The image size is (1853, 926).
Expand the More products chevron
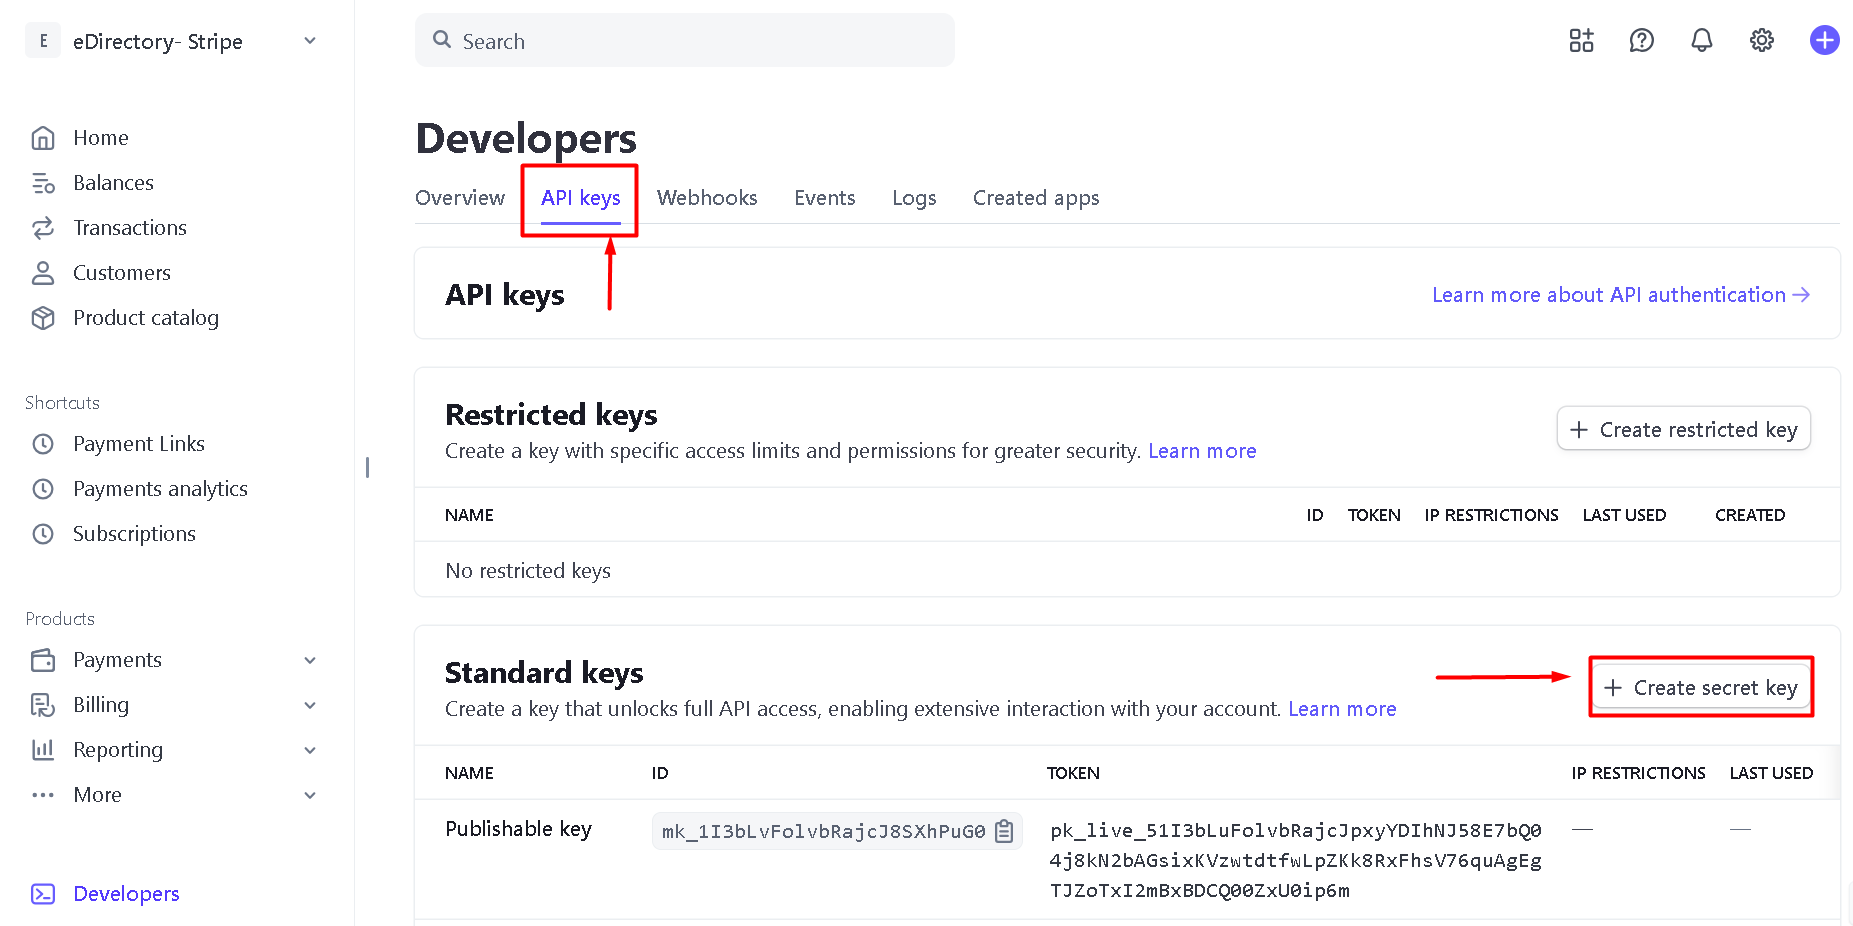(x=310, y=795)
